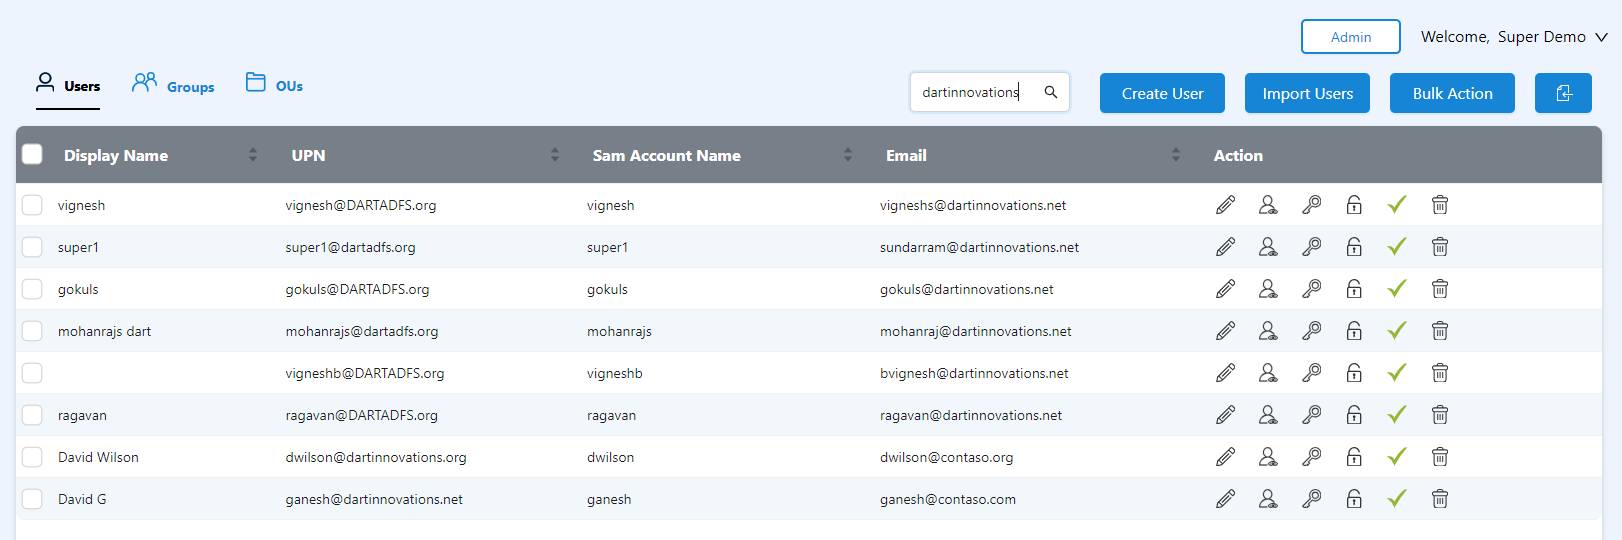Open the Bulk Action button
This screenshot has height=540, width=1622.
tap(1452, 93)
